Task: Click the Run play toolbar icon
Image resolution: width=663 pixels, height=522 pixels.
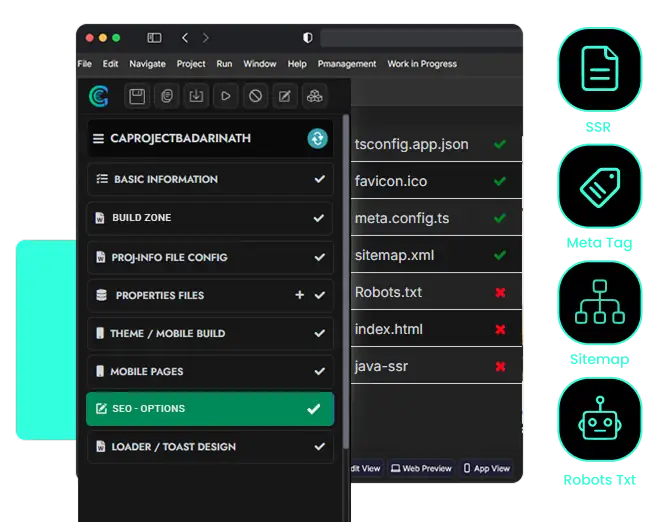Action: click(x=226, y=96)
